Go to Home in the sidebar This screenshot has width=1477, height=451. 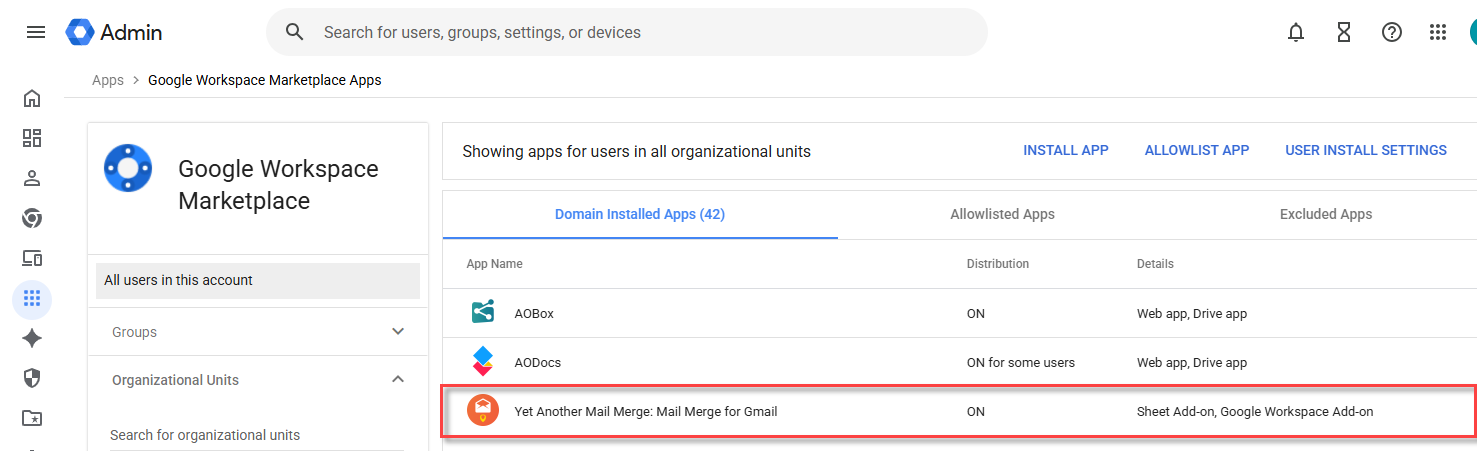32,98
